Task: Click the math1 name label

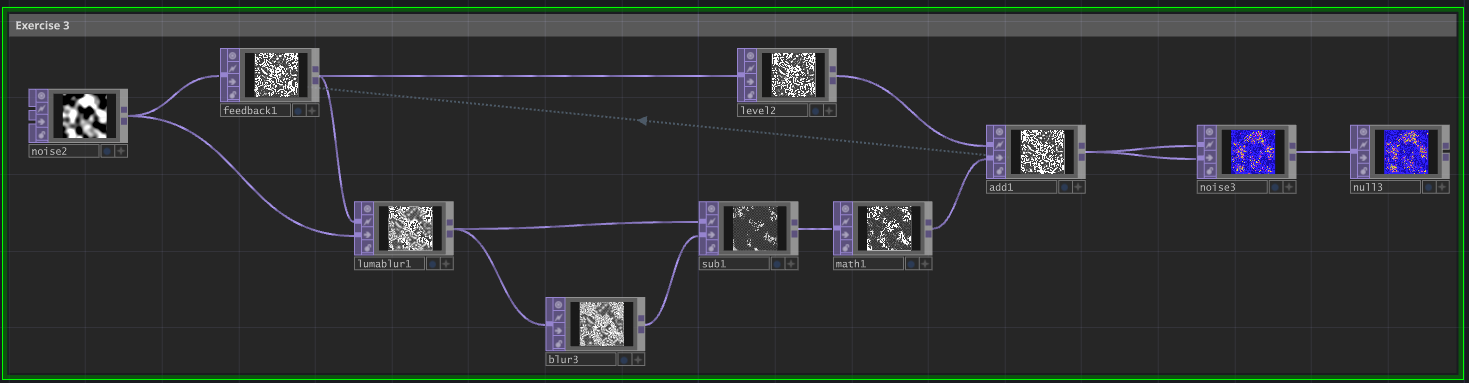Action: point(869,264)
